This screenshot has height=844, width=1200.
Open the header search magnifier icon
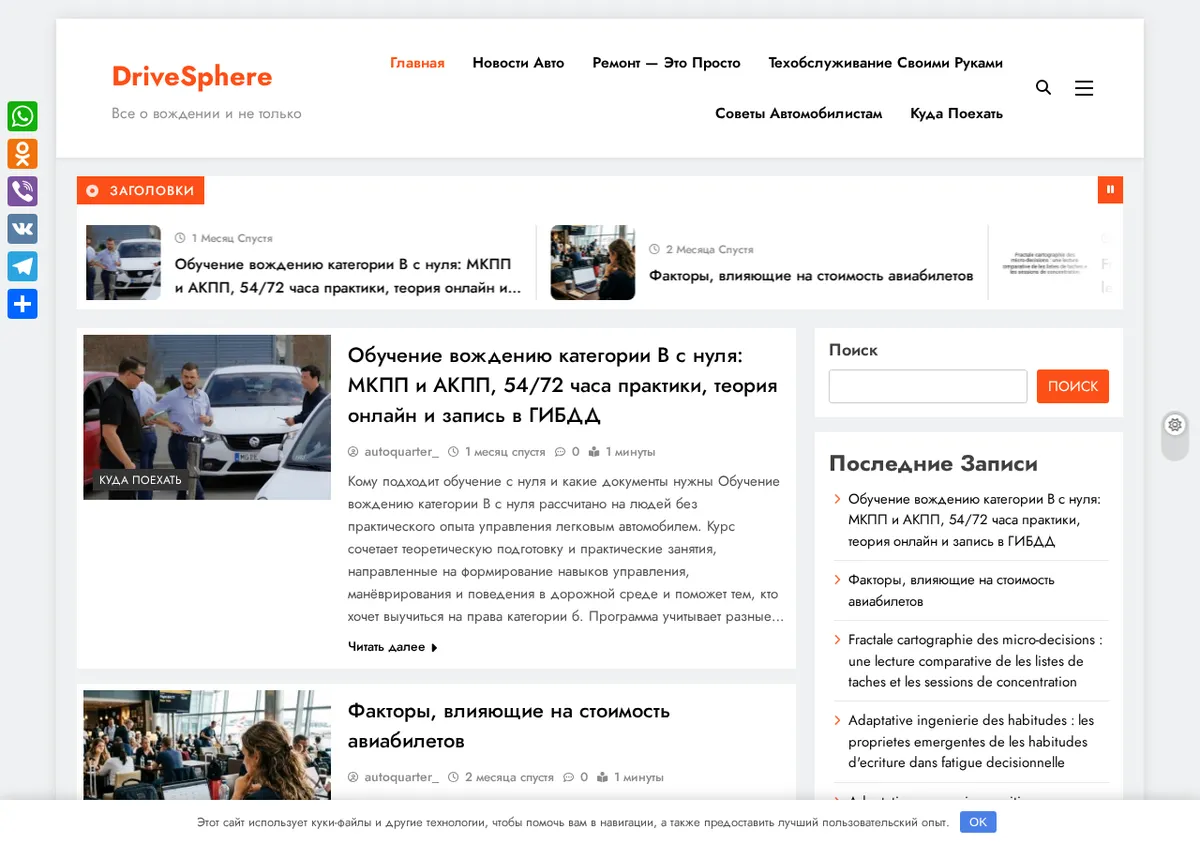coord(1043,88)
